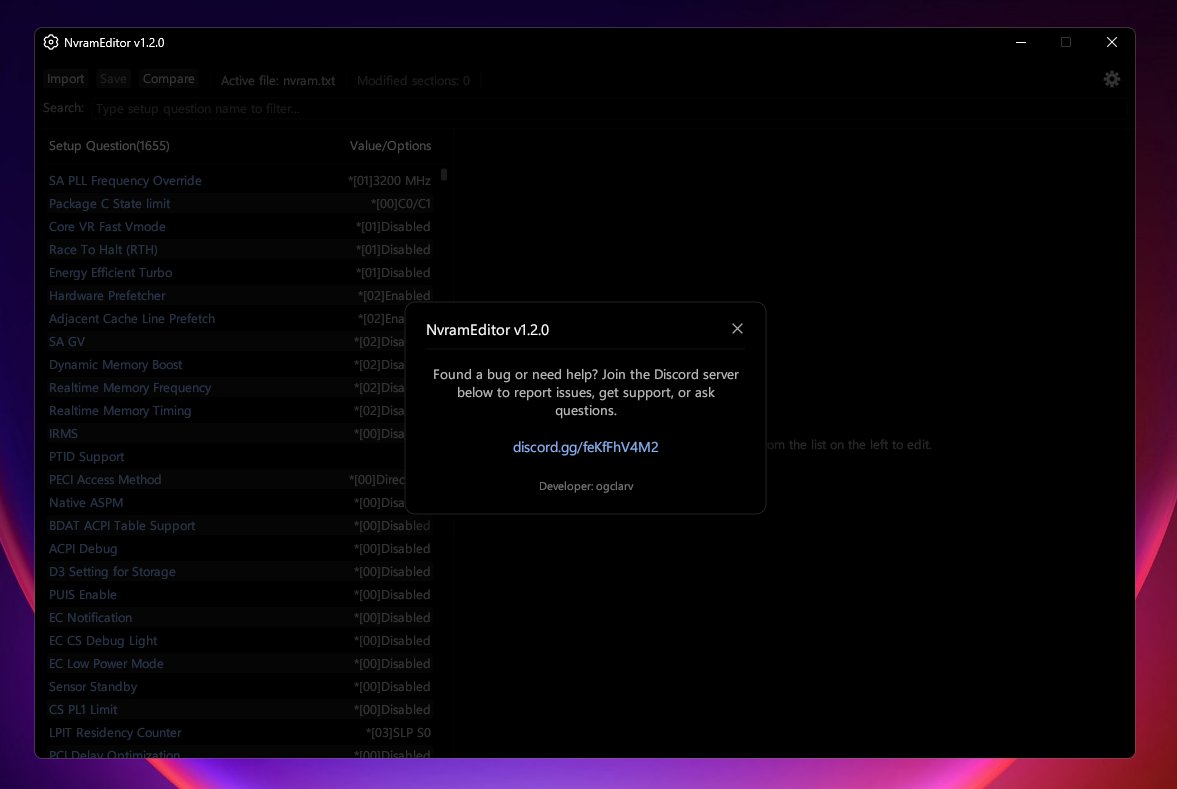Click the Developer: ogclarv text
This screenshot has height=789, width=1177.
[586, 486]
